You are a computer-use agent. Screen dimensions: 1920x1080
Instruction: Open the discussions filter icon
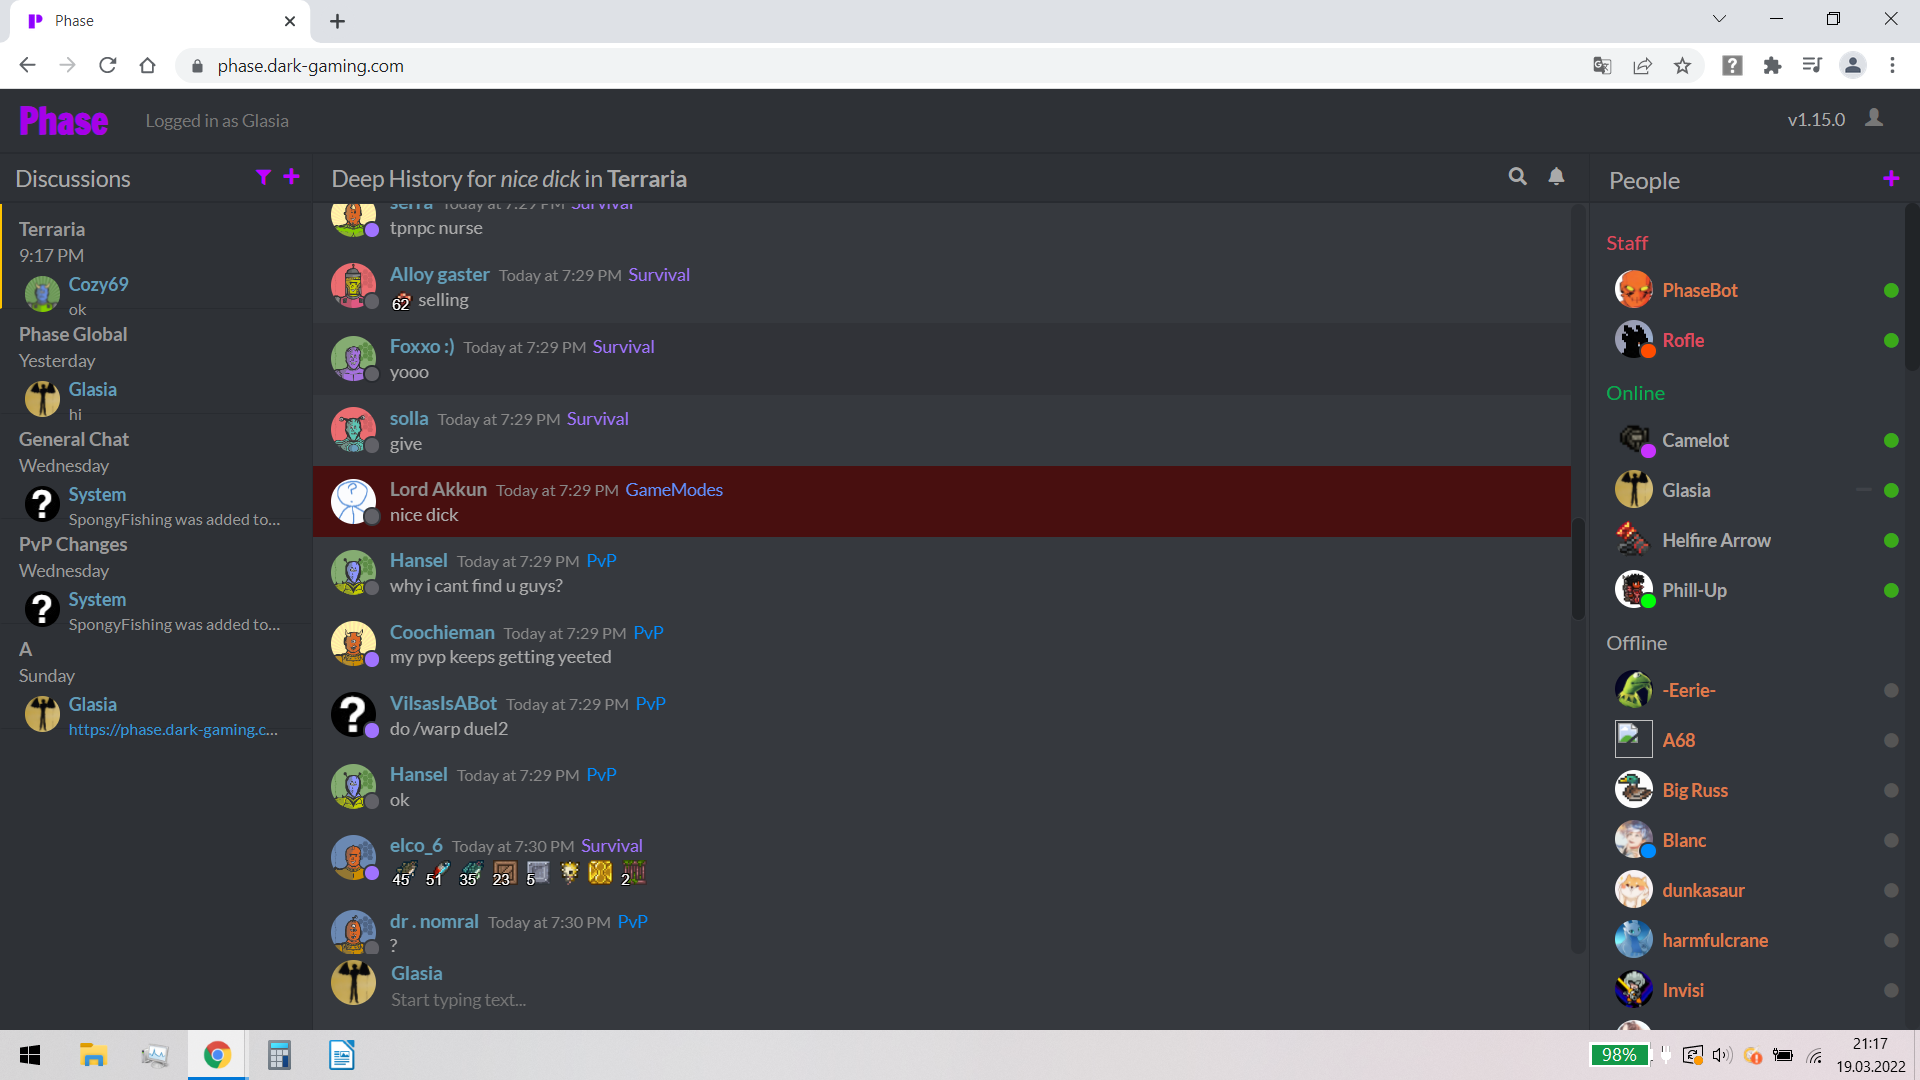pyautogui.click(x=263, y=177)
